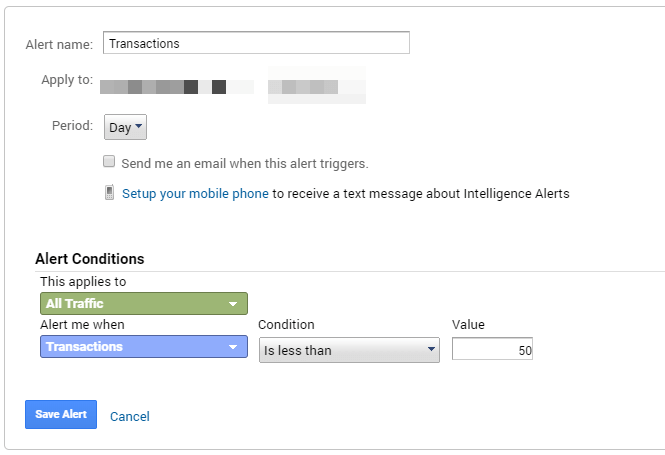Screen dimensions: 665x455
Task: Click the "Send me an email" label text
Action: tap(245, 163)
